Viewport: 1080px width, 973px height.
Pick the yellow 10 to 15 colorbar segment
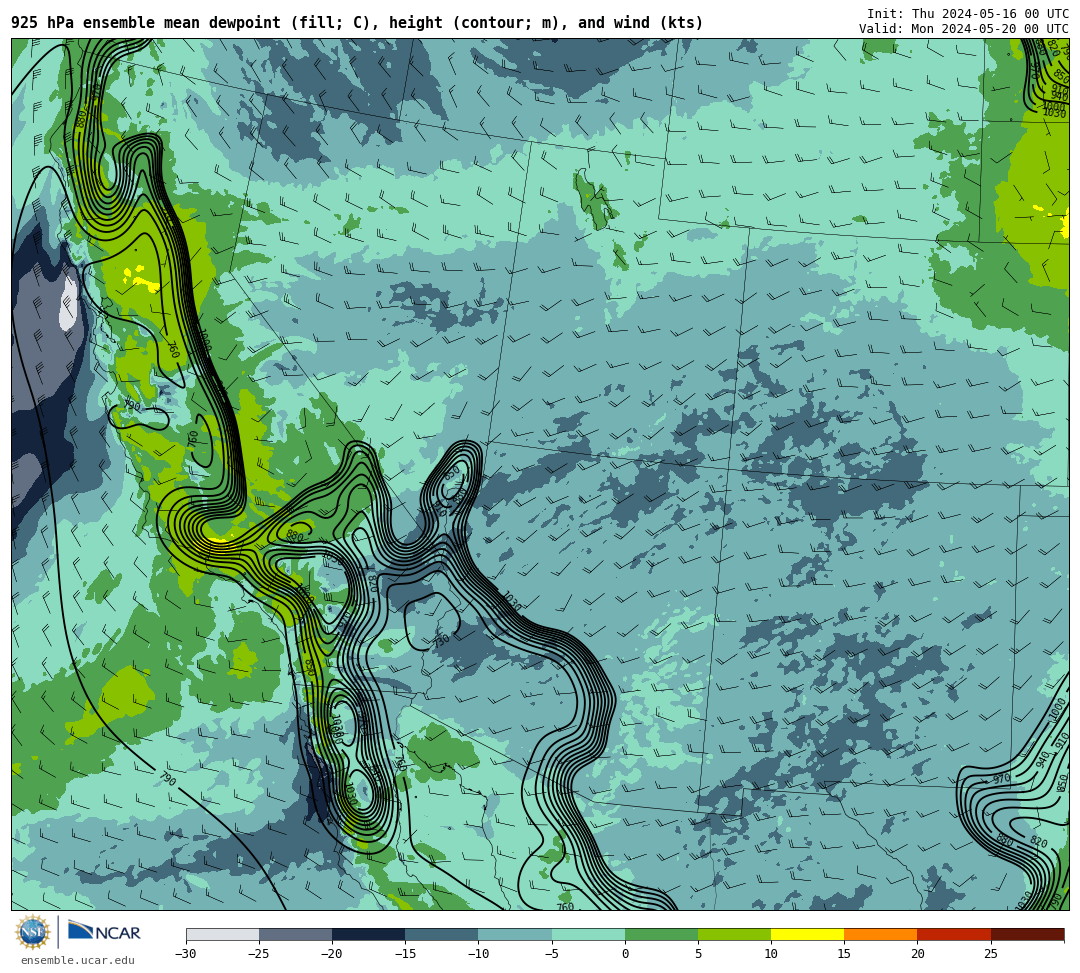click(x=807, y=934)
